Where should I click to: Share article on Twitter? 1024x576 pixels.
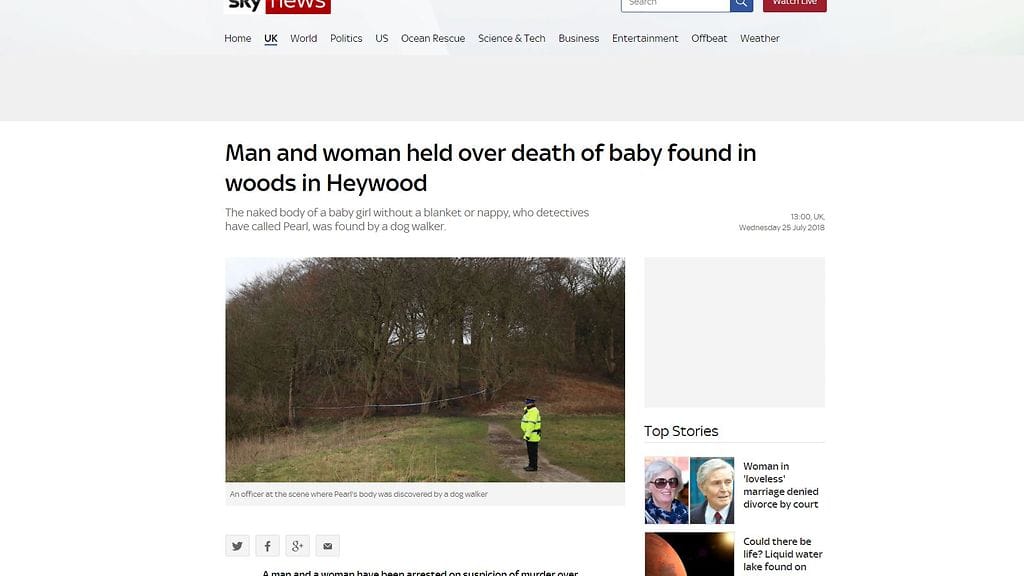point(237,545)
